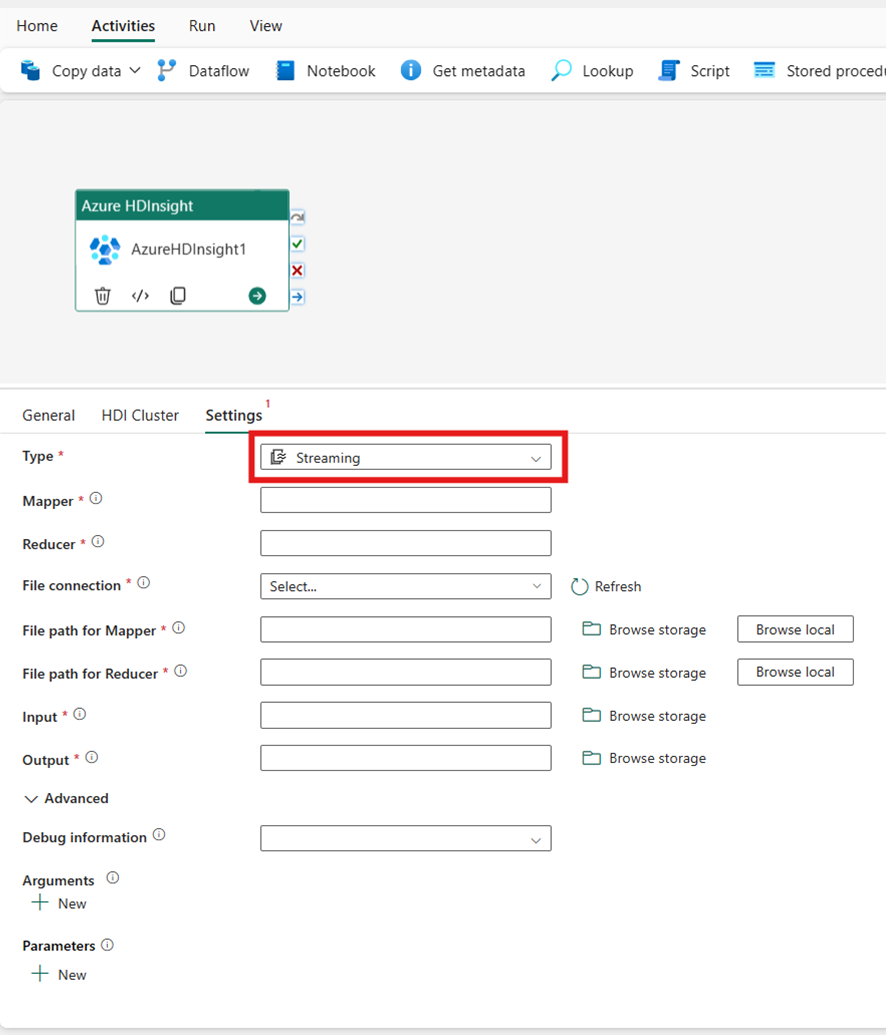
Task: Clone the AzureHDInsight1 activity with copy icon
Action: click(178, 296)
